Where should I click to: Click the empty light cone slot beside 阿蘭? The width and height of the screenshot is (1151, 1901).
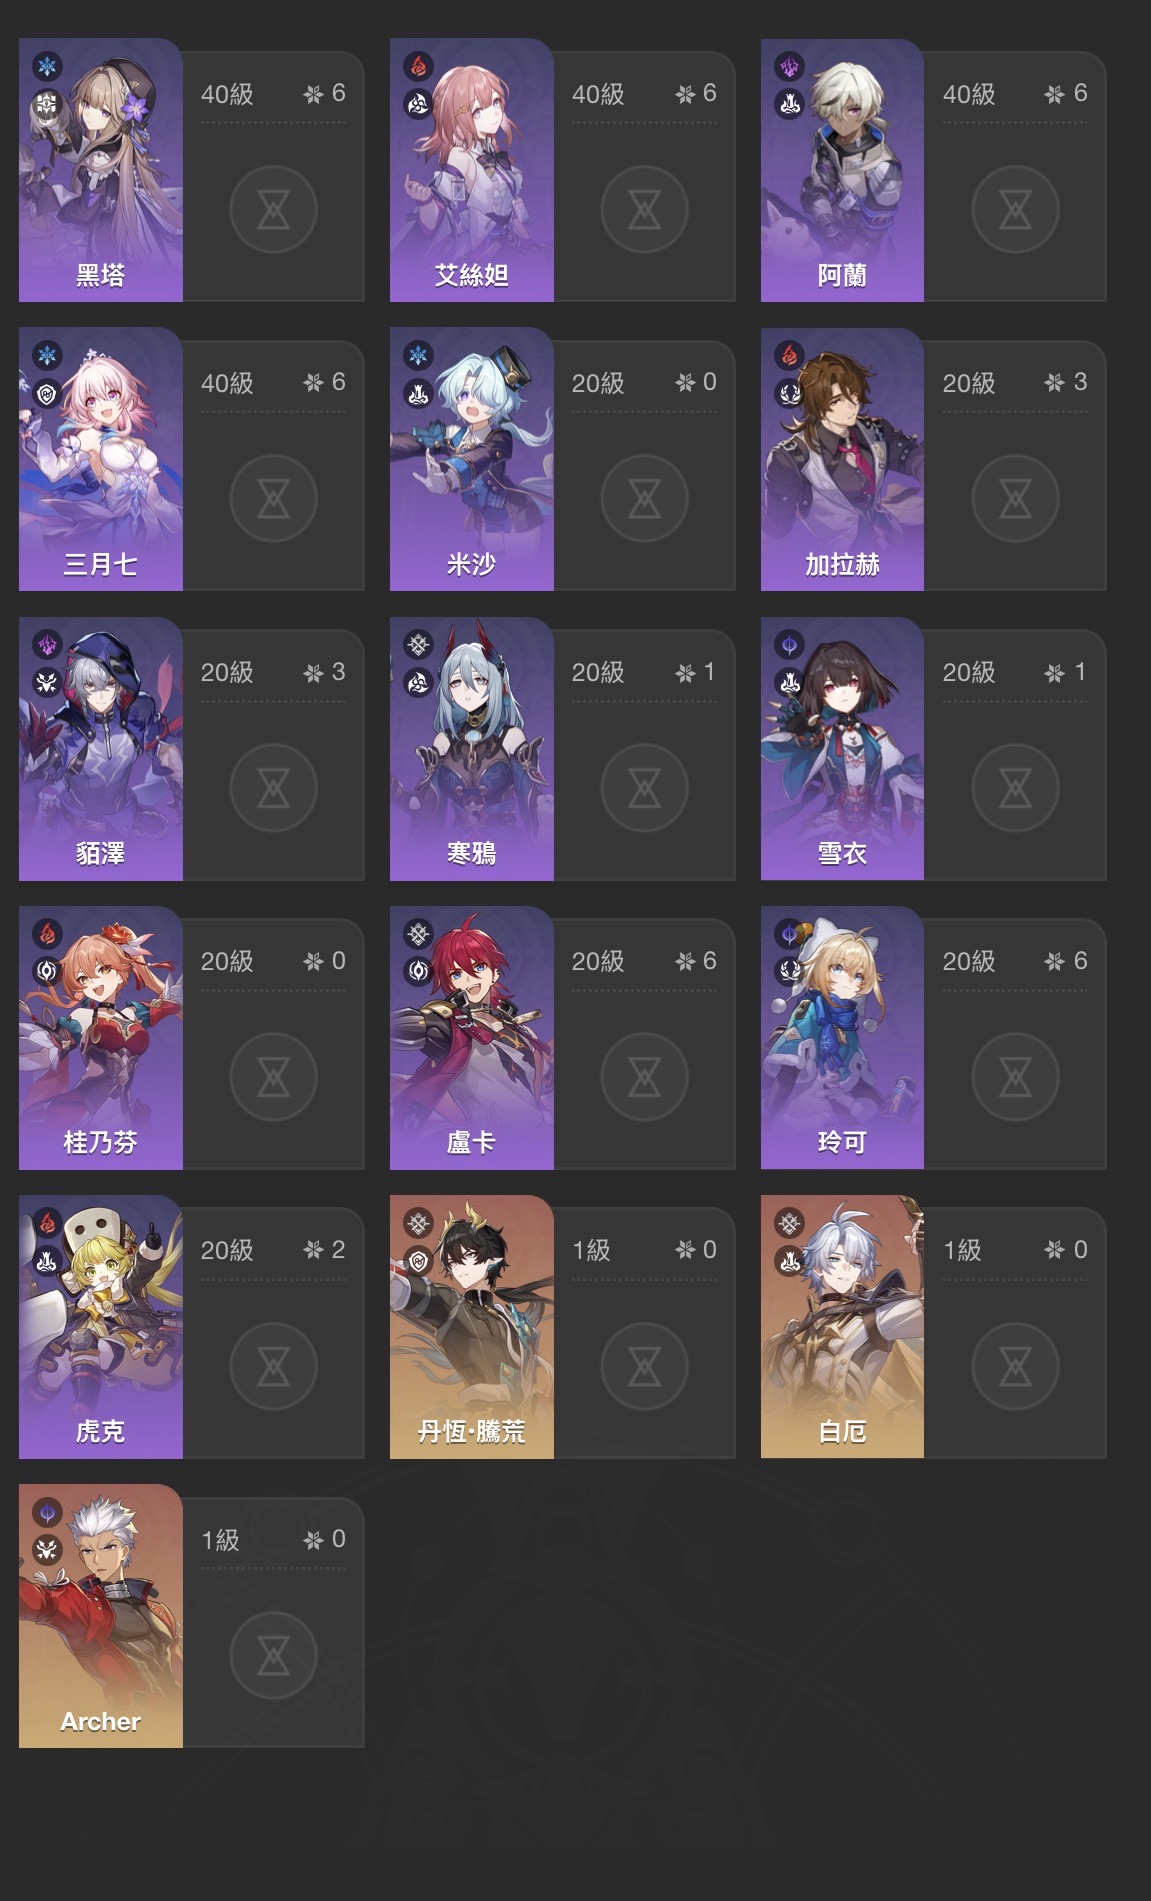click(x=1015, y=210)
